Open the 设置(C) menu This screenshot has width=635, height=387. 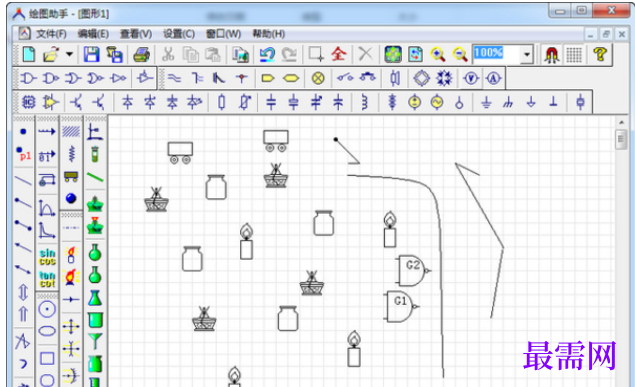point(179,34)
